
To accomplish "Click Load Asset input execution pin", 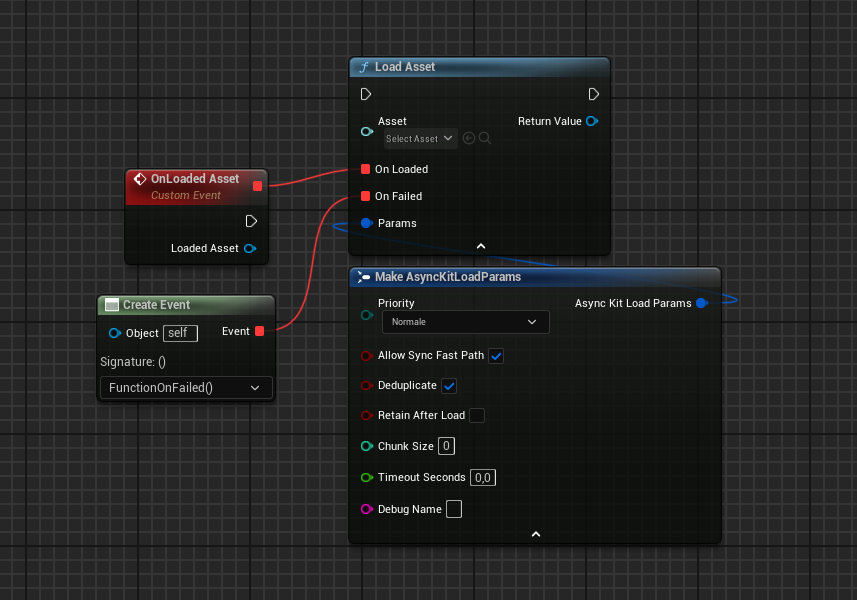I will (x=366, y=94).
